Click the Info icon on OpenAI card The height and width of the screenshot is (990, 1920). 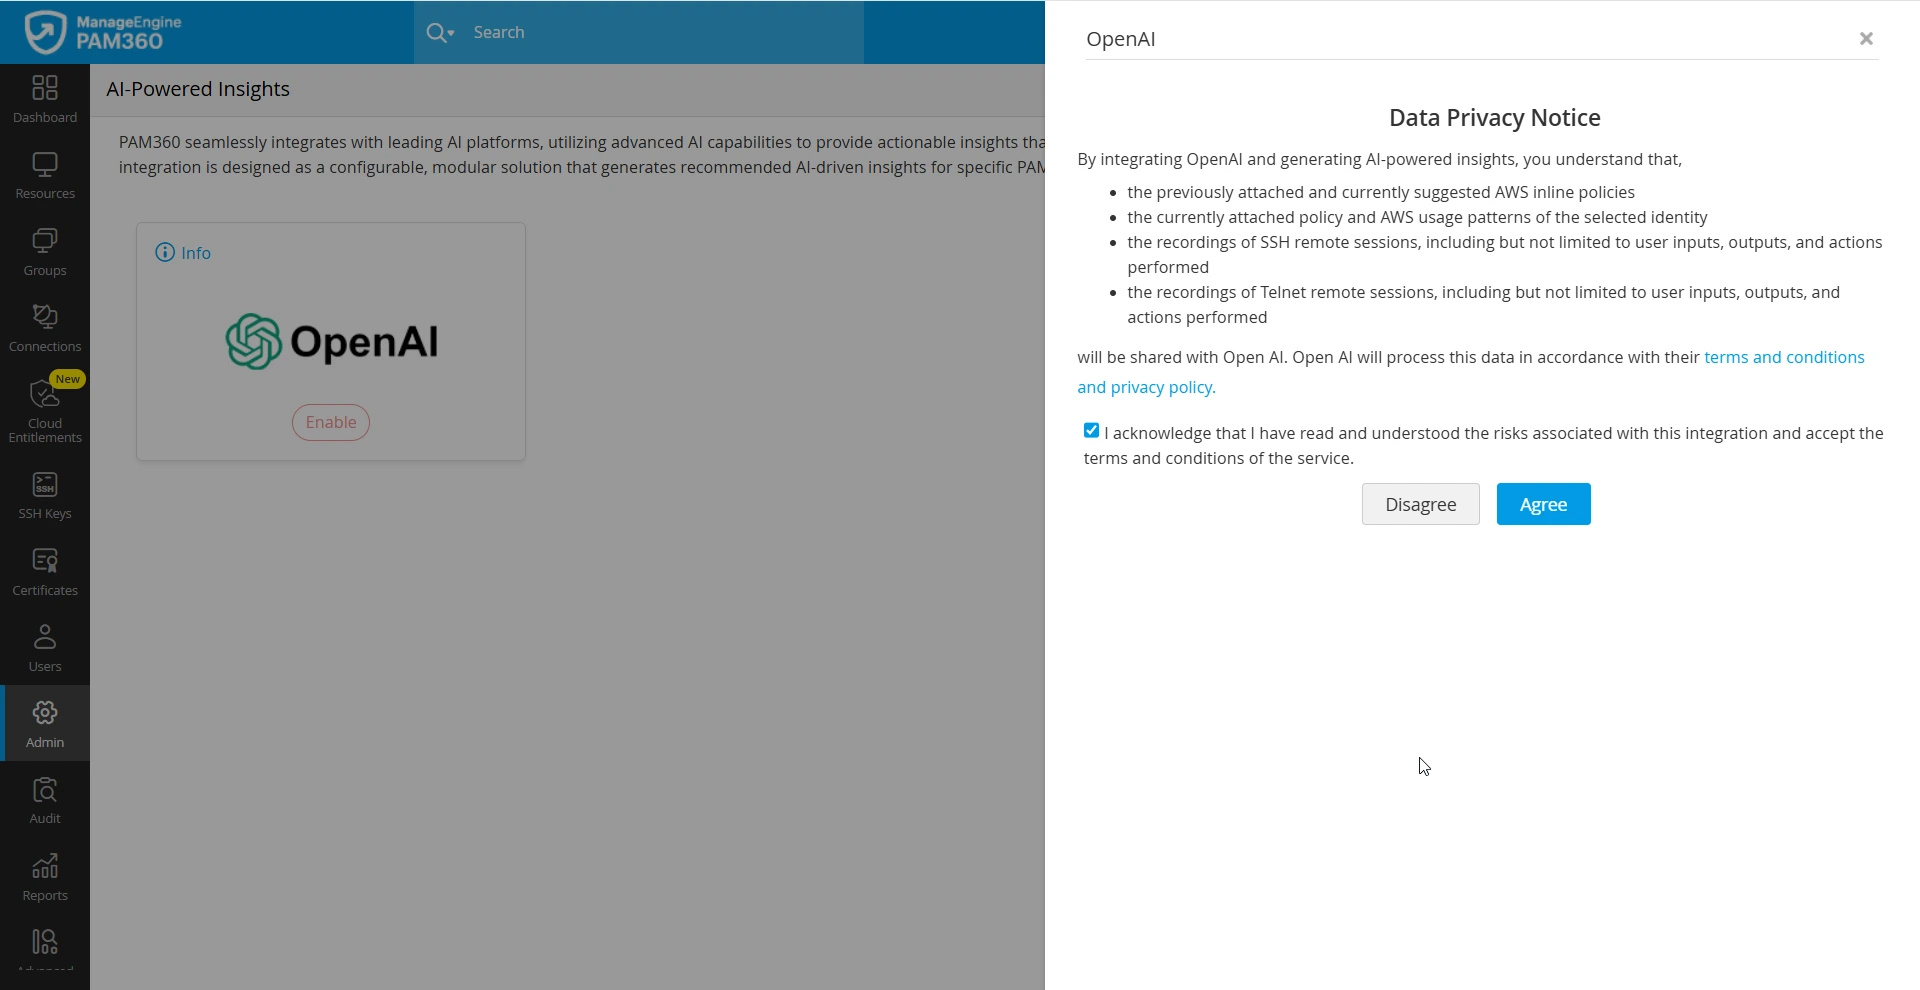[x=165, y=252]
